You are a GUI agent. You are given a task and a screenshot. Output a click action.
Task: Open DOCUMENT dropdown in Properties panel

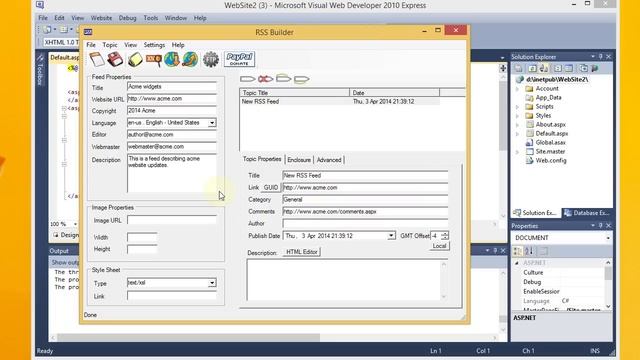click(x=608, y=238)
